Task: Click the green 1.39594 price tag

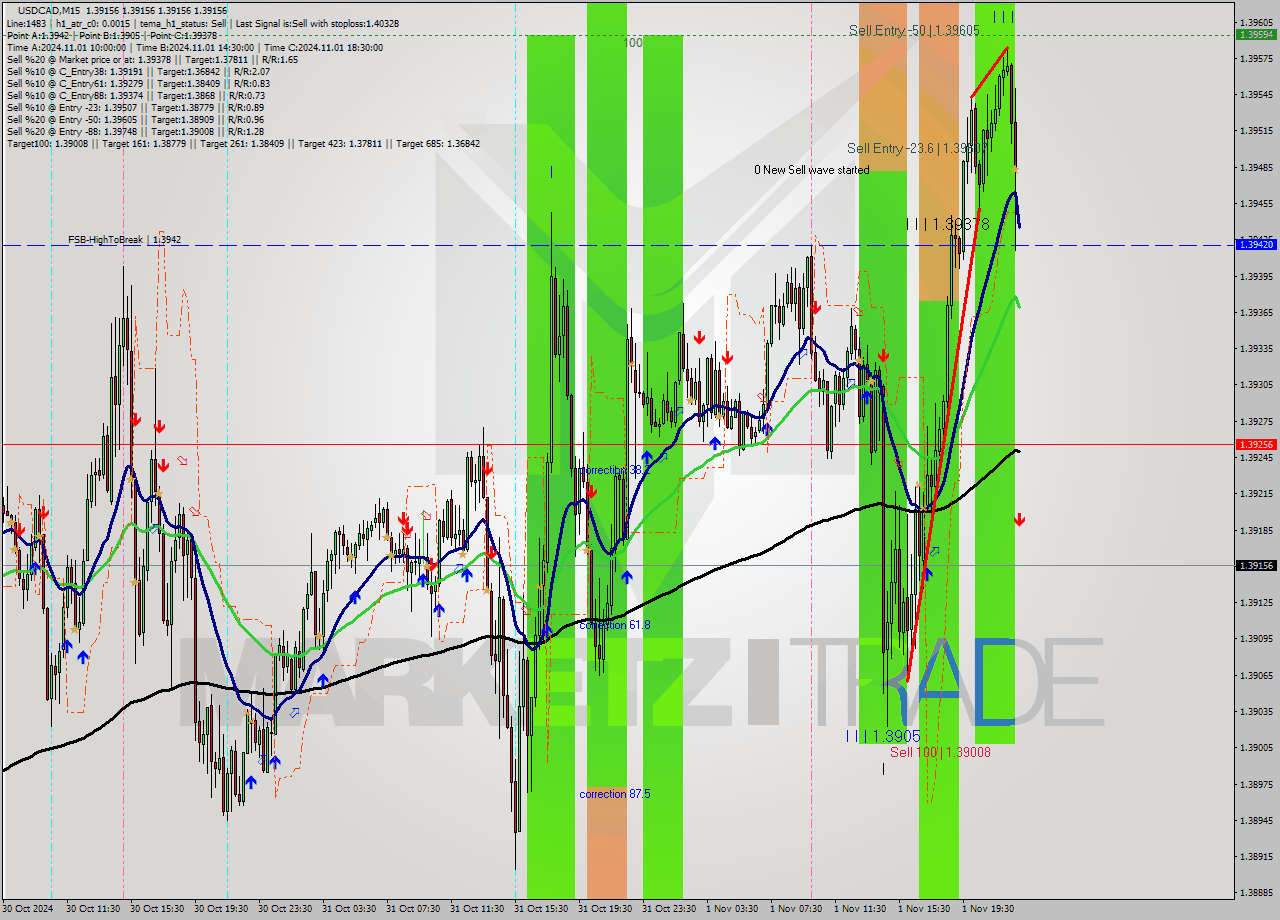Action: tap(1256, 34)
